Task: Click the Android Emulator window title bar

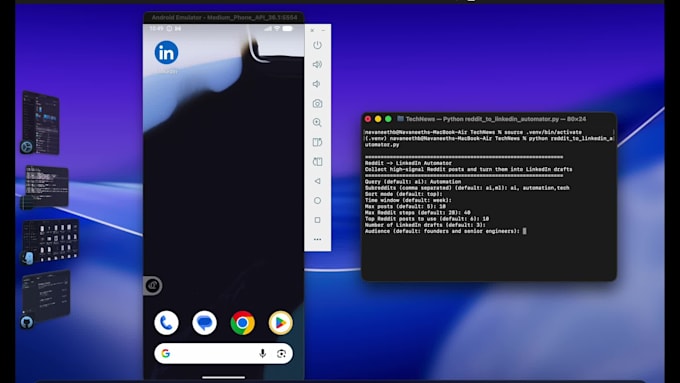Action: (x=224, y=18)
